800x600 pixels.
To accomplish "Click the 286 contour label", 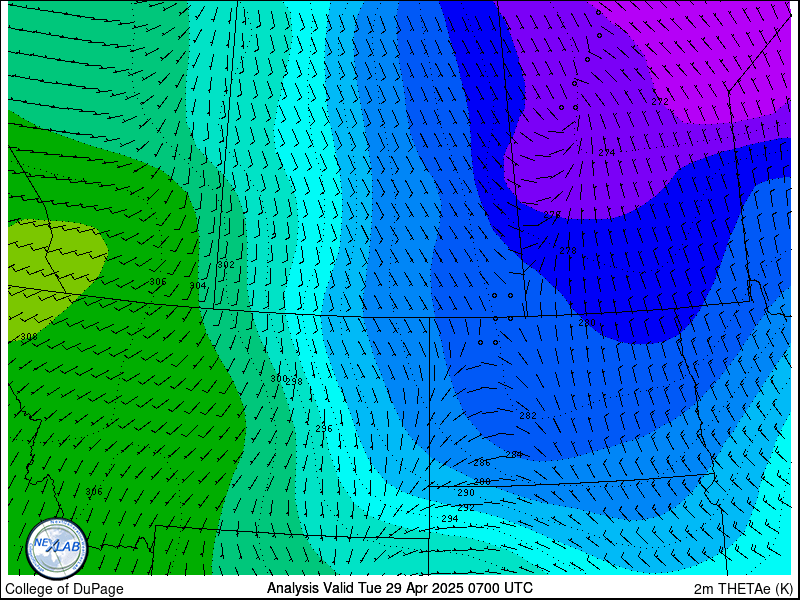I will tap(482, 463).
